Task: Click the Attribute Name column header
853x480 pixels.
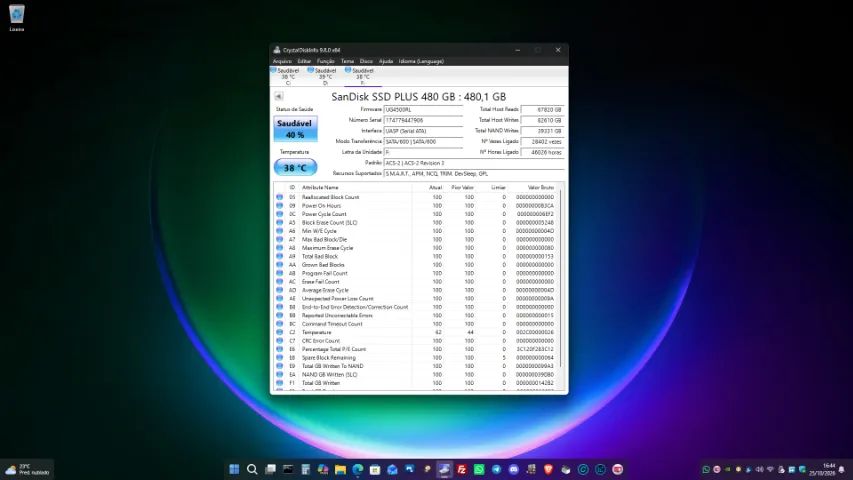Action: click(x=320, y=187)
